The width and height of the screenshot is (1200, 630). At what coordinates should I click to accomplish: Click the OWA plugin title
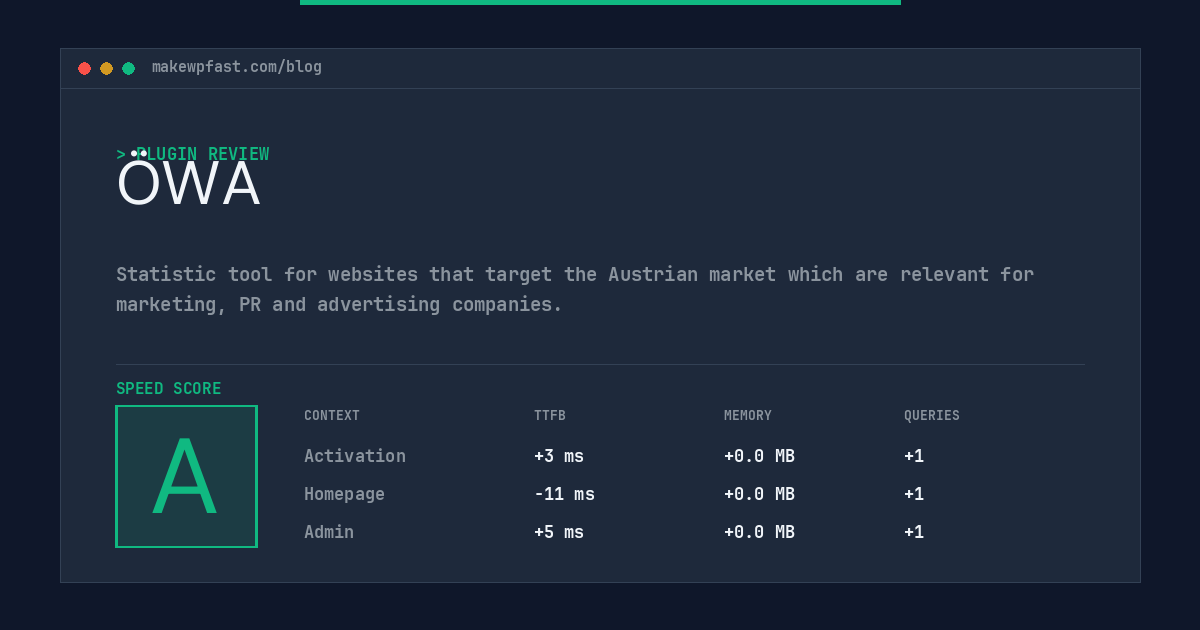click(189, 184)
